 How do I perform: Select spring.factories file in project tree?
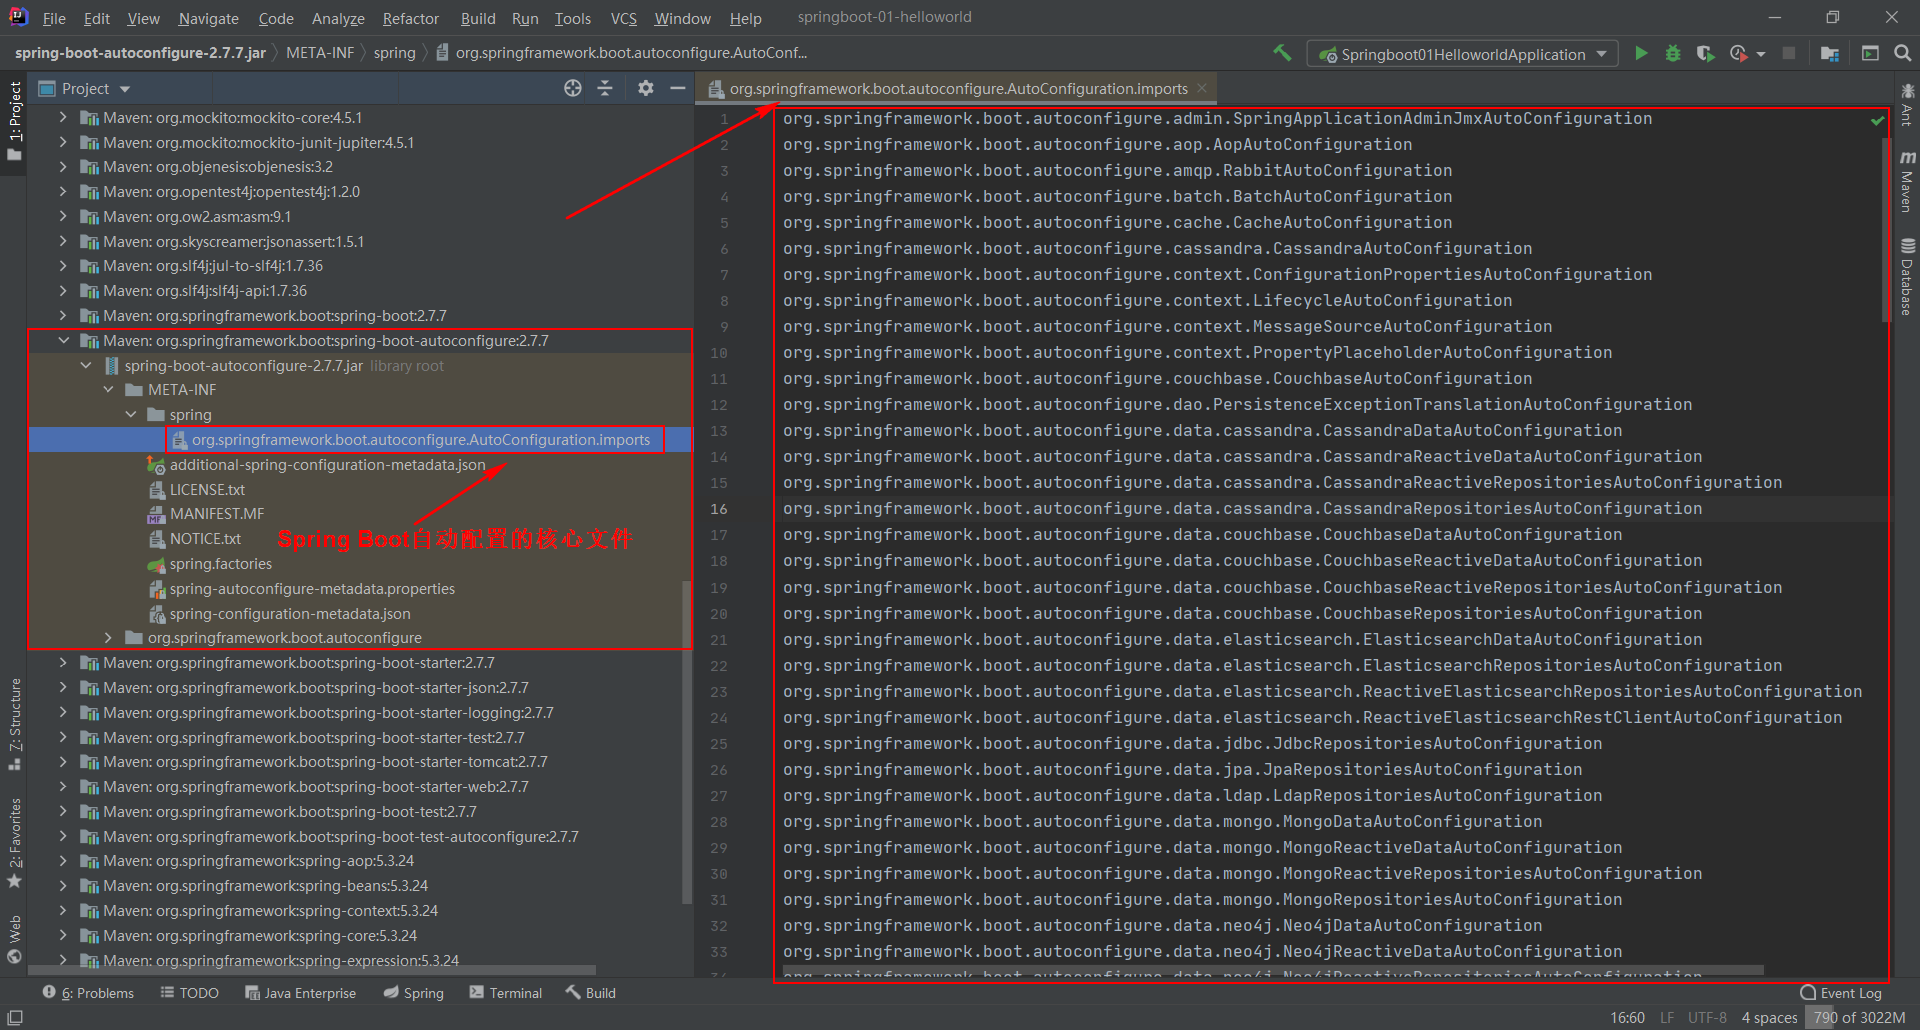click(220, 564)
